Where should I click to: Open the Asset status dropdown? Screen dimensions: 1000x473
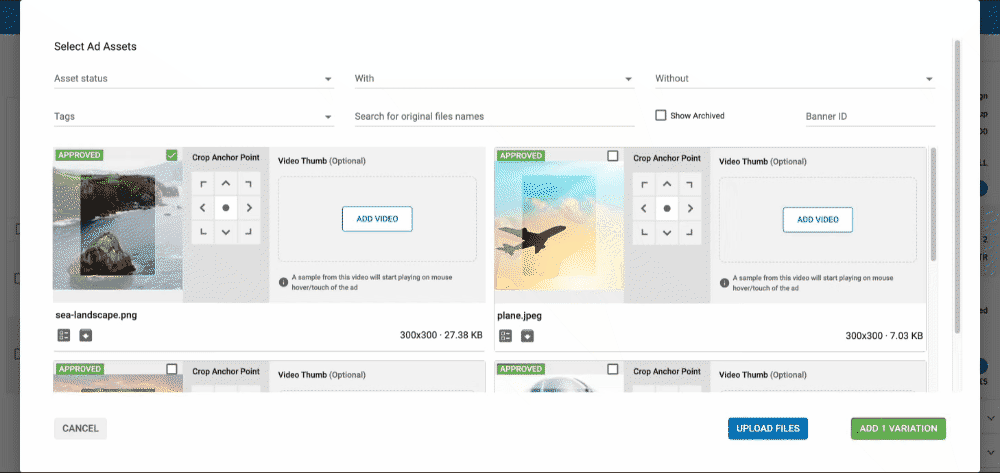(x=194, y=79)
